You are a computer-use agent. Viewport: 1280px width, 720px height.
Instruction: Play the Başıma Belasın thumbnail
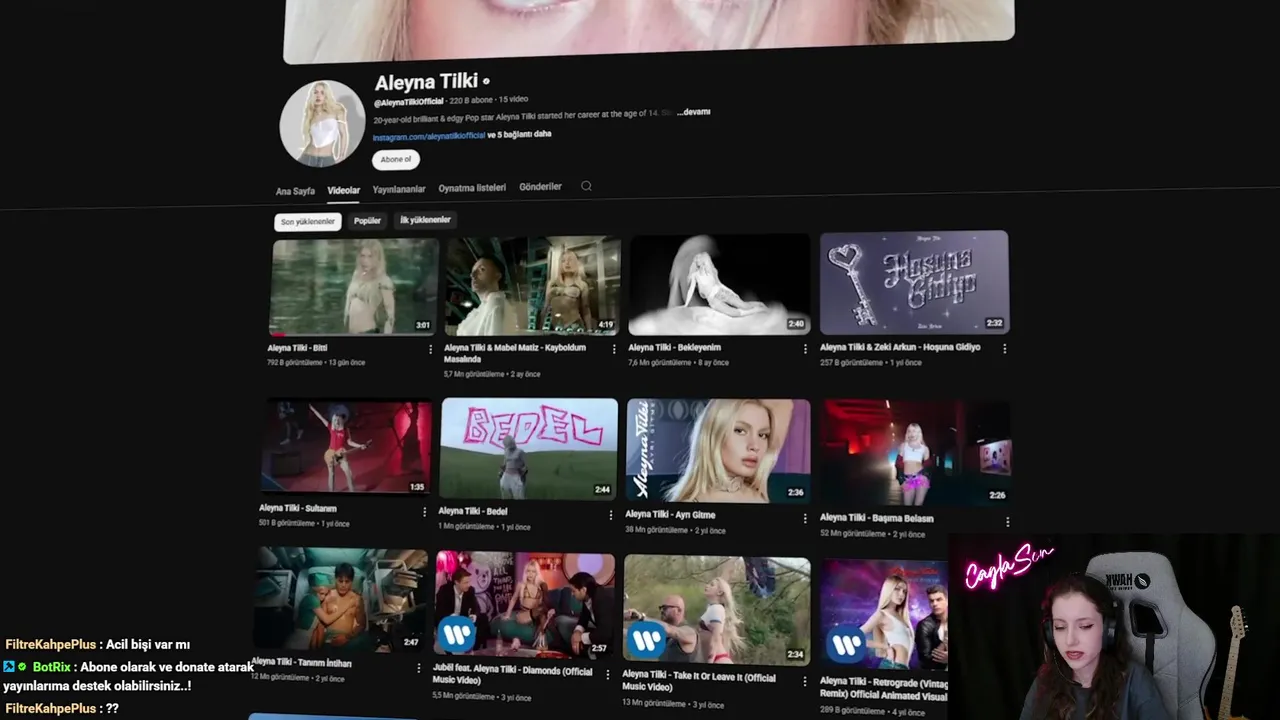pyautogui.click(x=915, y=453)
